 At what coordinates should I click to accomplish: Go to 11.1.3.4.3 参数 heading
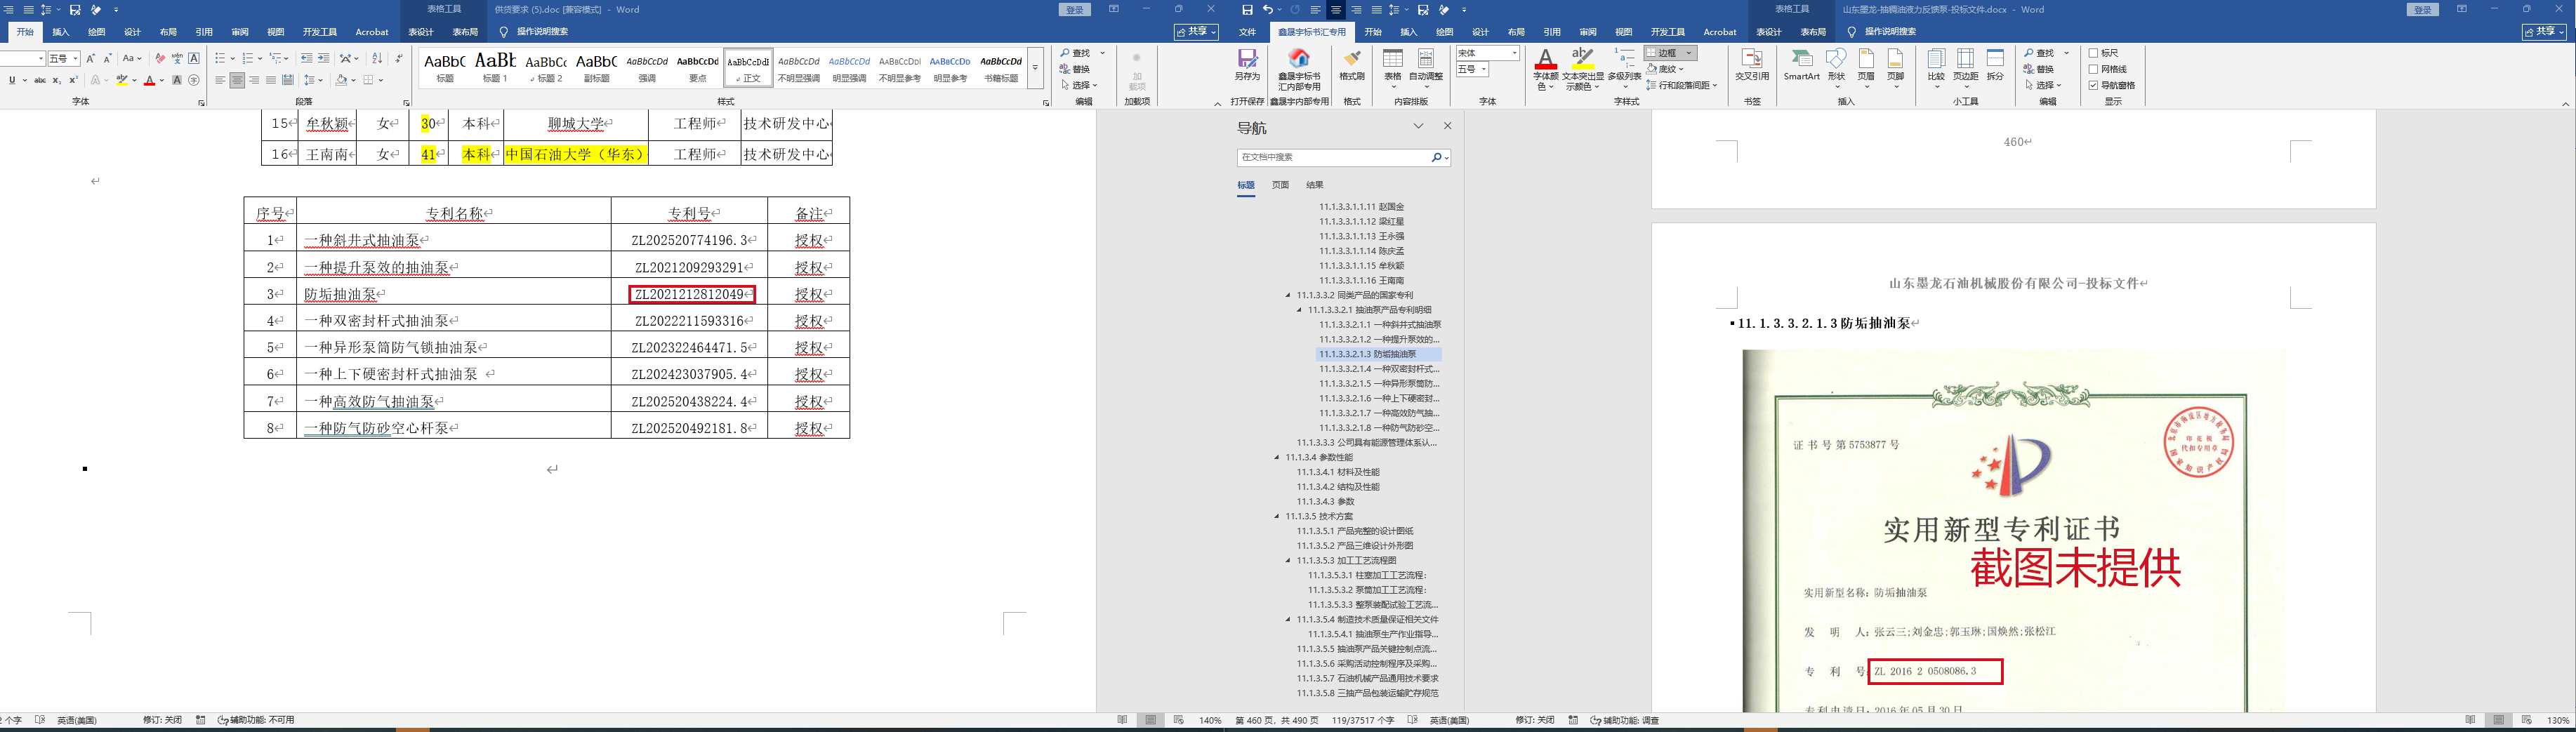click(1326, 501)
